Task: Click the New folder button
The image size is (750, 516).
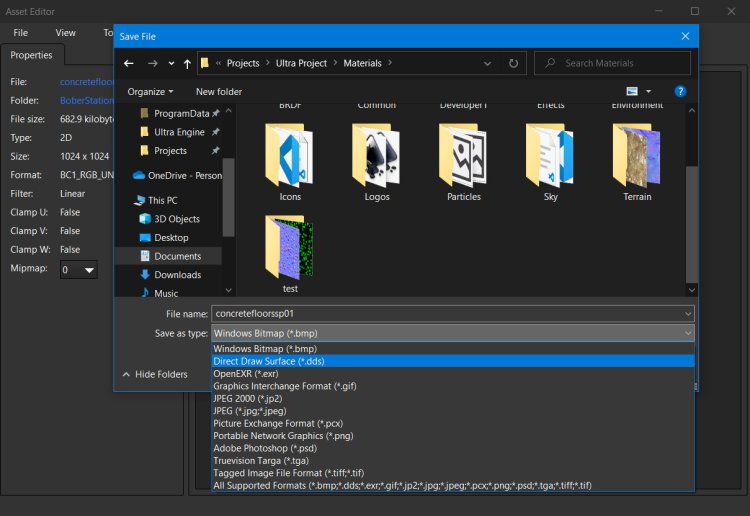Action: (218, 91)
